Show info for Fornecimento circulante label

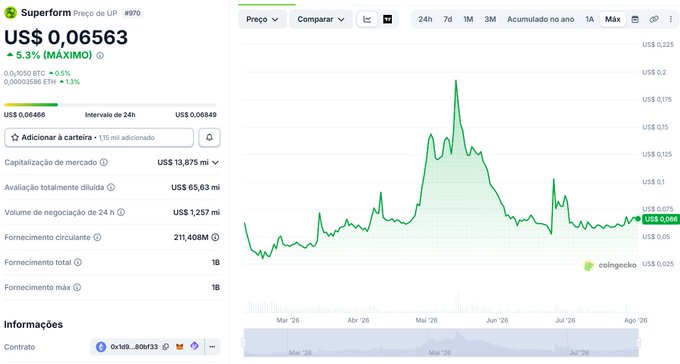[x=97, y=237]
